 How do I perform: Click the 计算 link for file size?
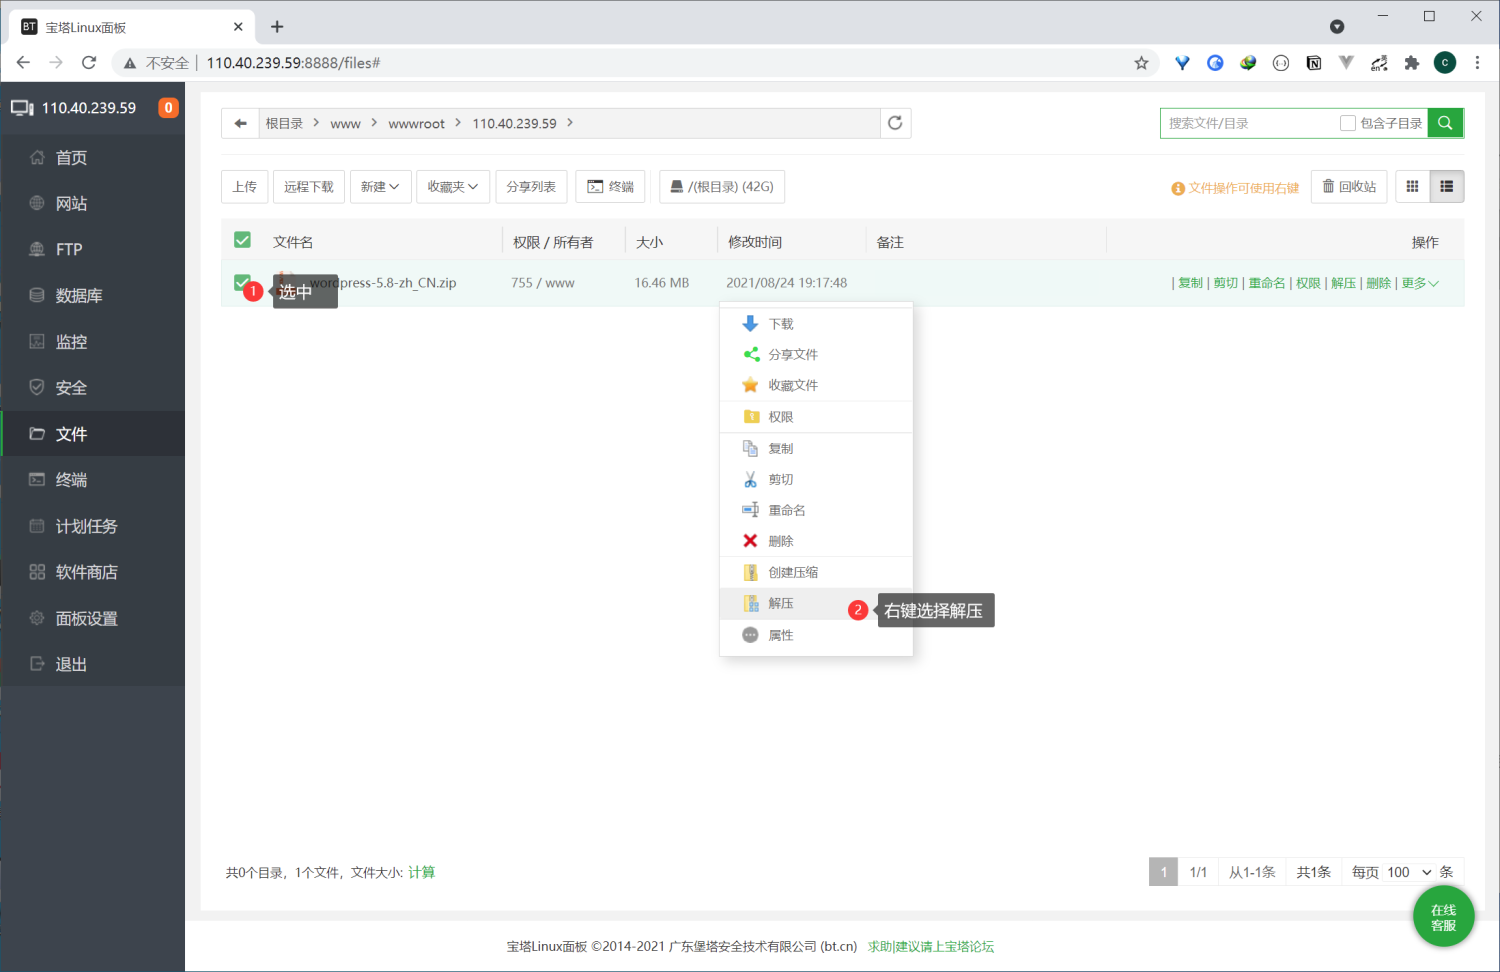point(421,872)
